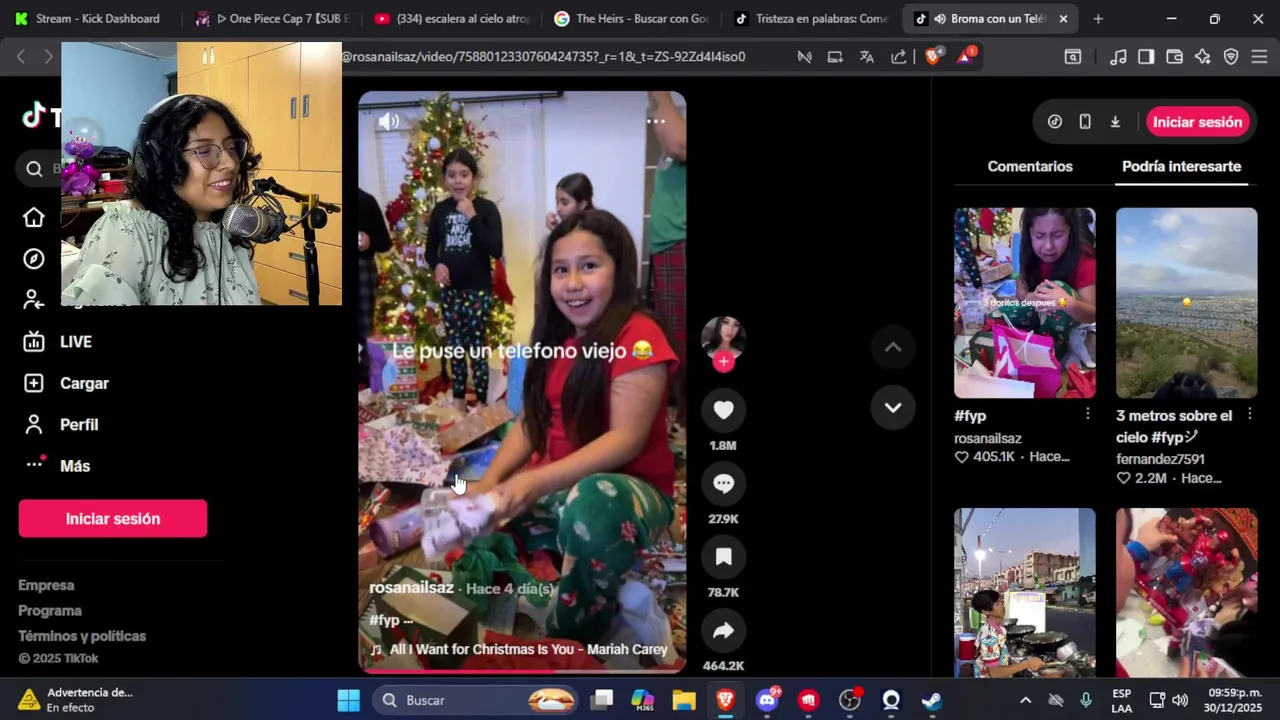Viewport: 1280px width, 720px height.
Task: Click the pink Iniciar sesión sidebar button
Action: 113,519
